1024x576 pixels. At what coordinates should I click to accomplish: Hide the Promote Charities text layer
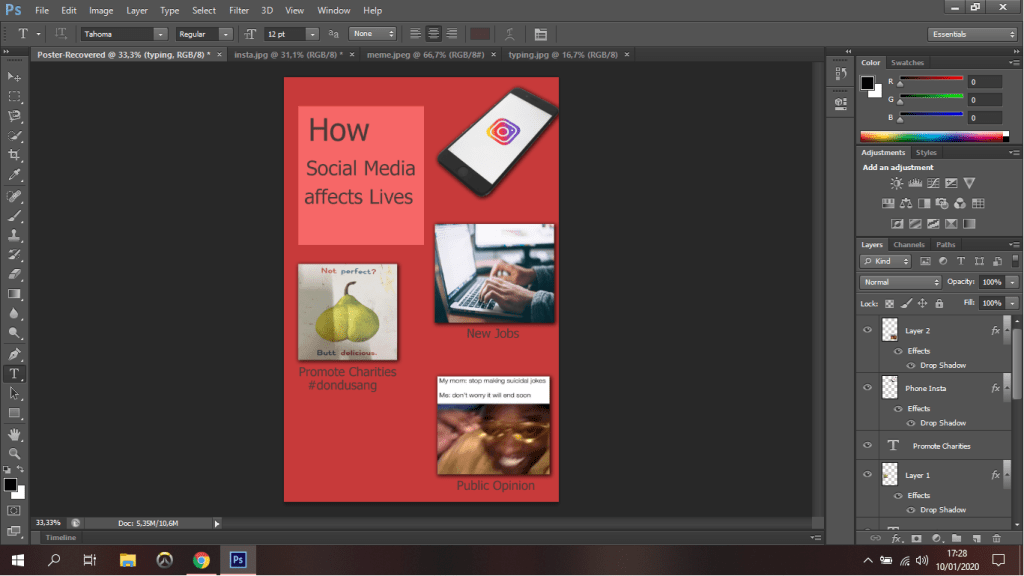click(867, 446)
